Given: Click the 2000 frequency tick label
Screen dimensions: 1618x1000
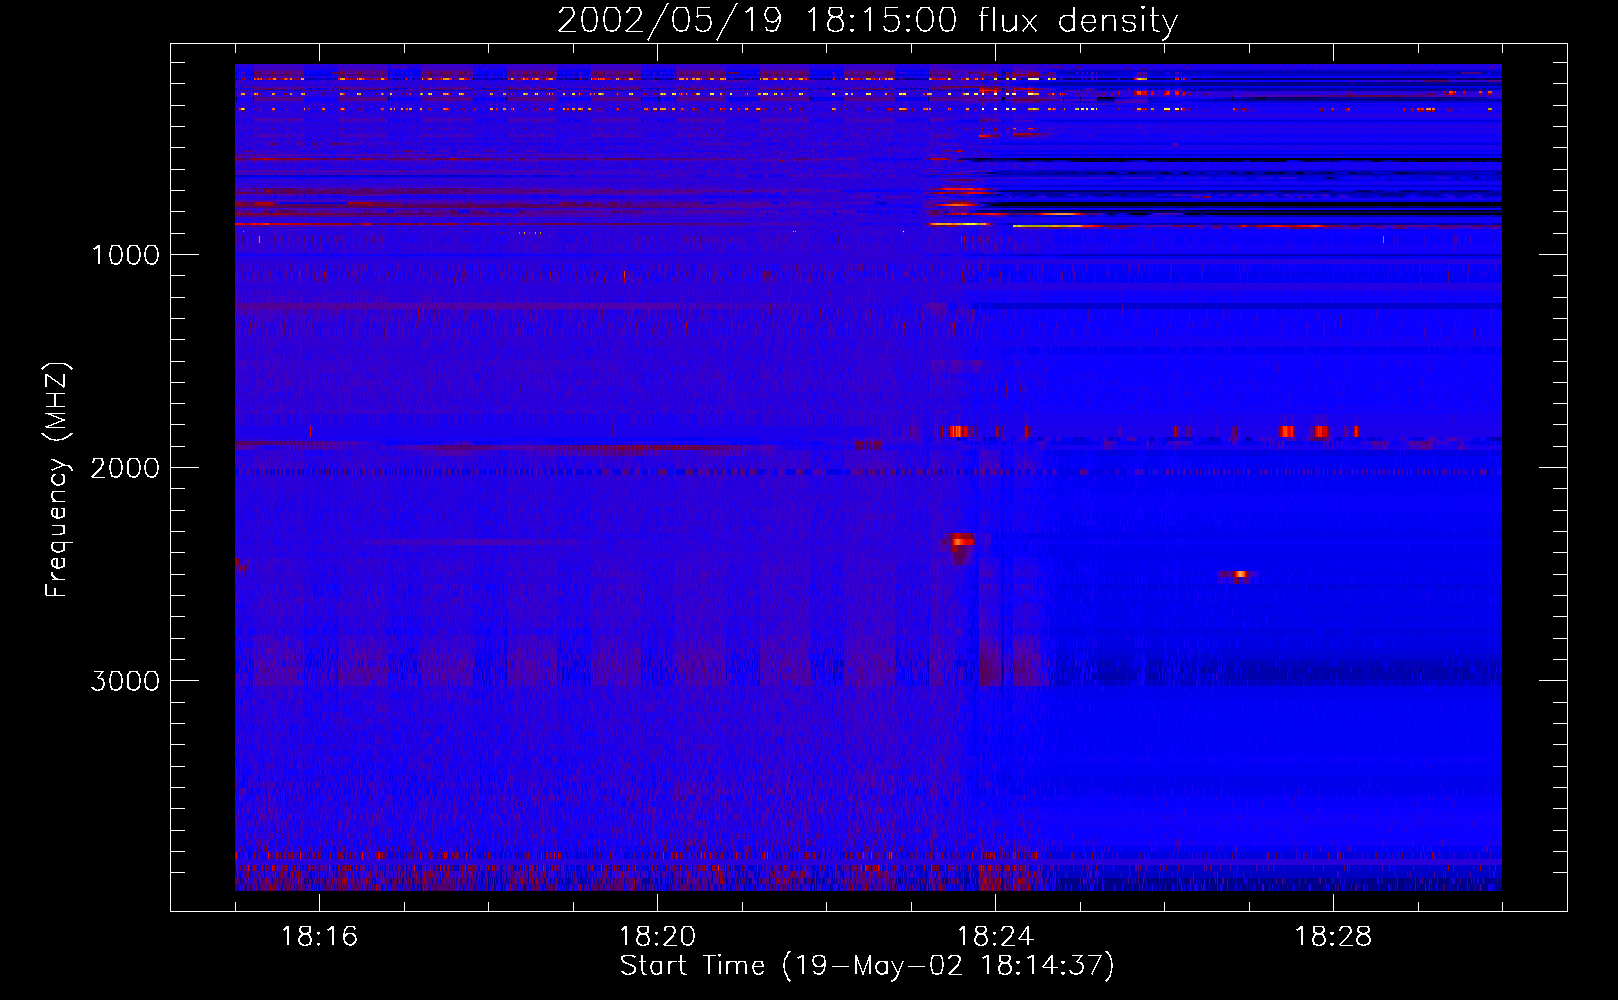Looking at the screenshot, I should click(125, 468).
